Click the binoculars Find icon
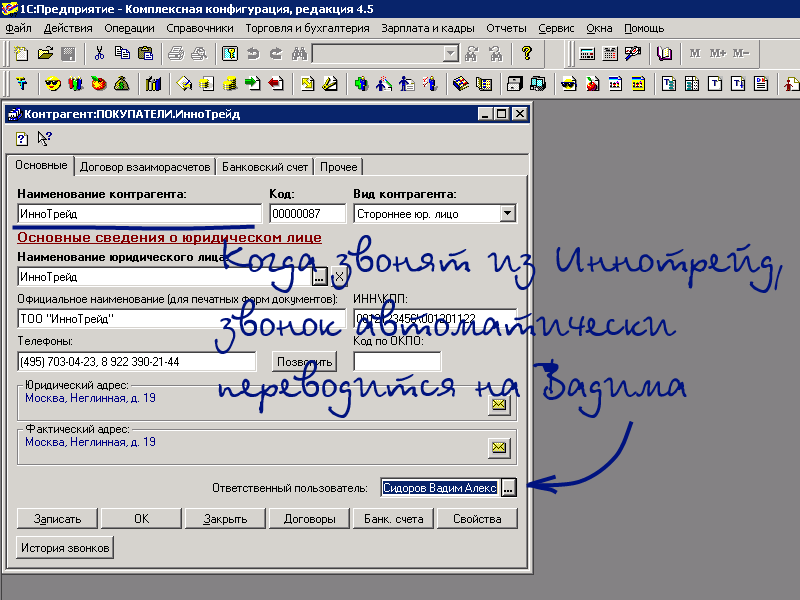Image resolution: width=800 pixels, height=600 pixels. [x=299, y=53]
